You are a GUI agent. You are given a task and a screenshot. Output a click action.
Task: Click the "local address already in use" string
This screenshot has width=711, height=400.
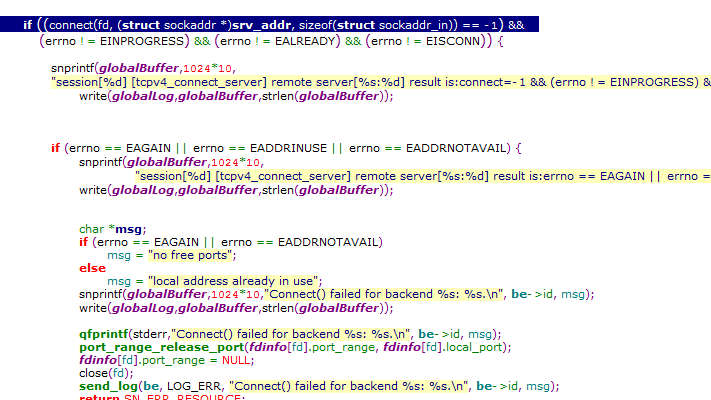[234, 281]
